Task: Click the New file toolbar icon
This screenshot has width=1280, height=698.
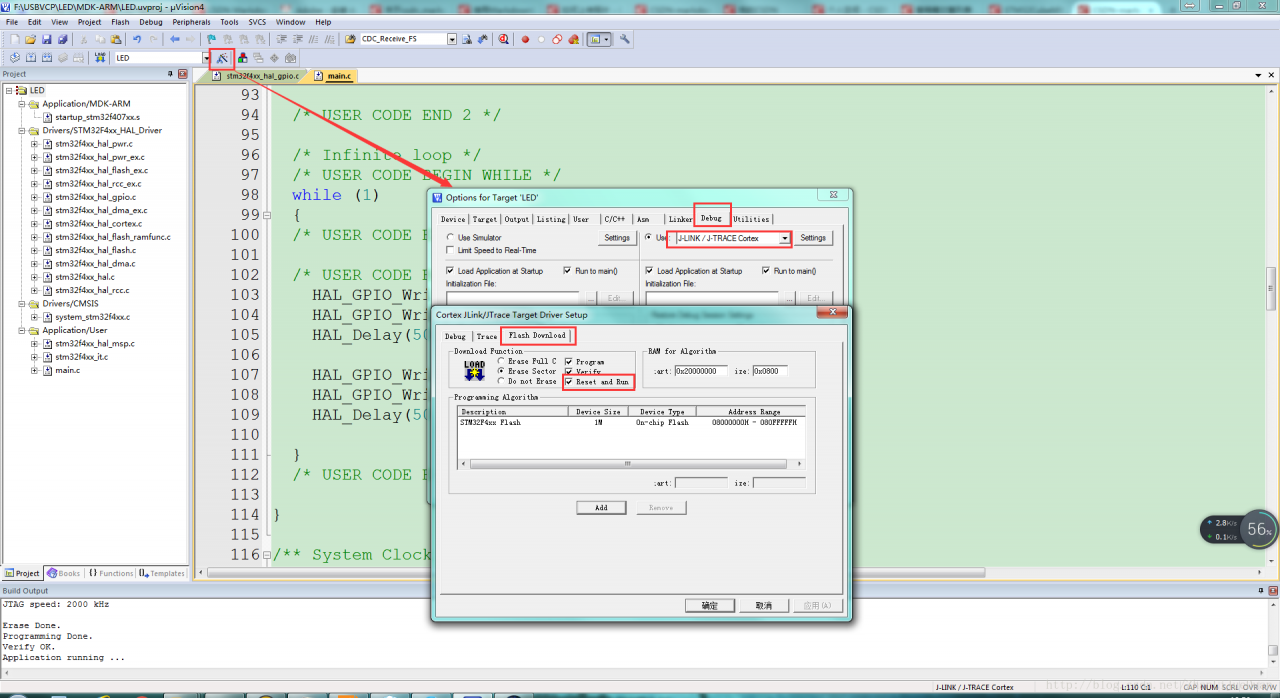Action: tap(15, 39)
